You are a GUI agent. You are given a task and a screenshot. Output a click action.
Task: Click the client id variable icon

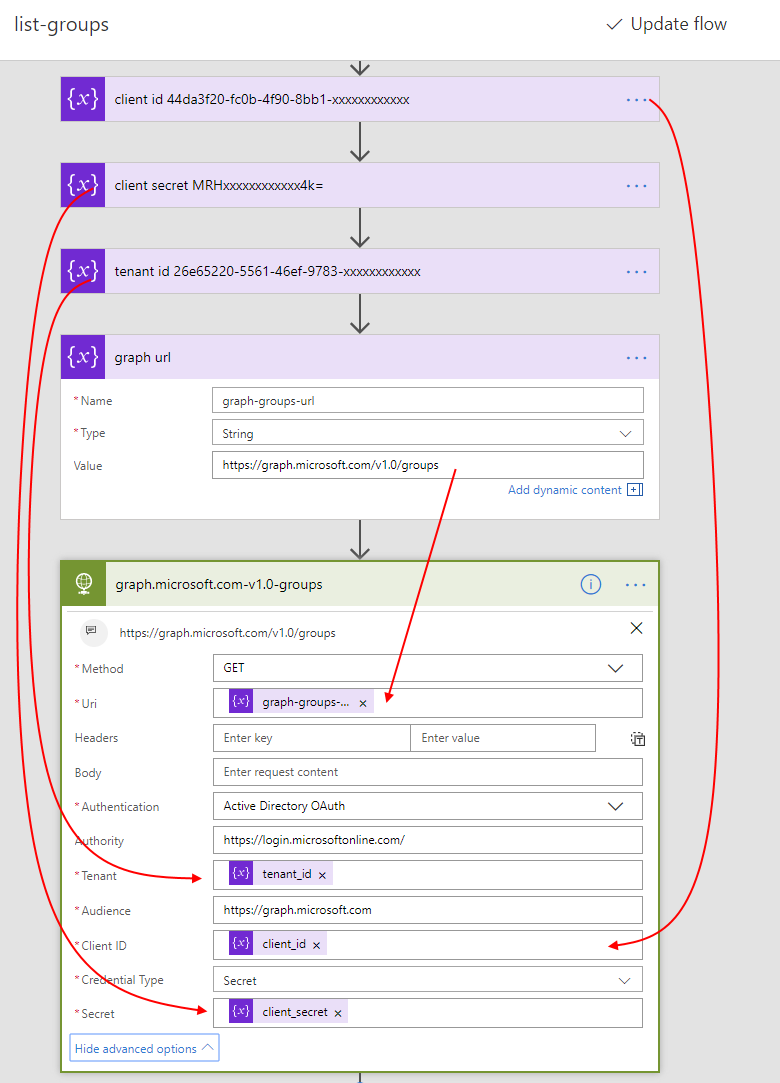pos(82,100)
